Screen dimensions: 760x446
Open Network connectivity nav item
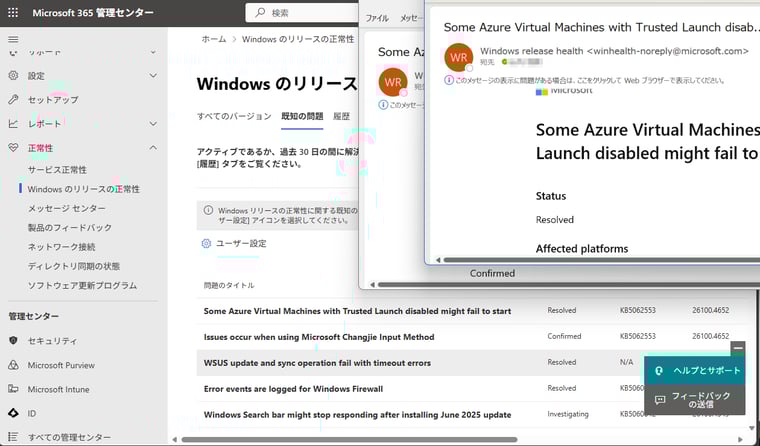coord(62,247)
